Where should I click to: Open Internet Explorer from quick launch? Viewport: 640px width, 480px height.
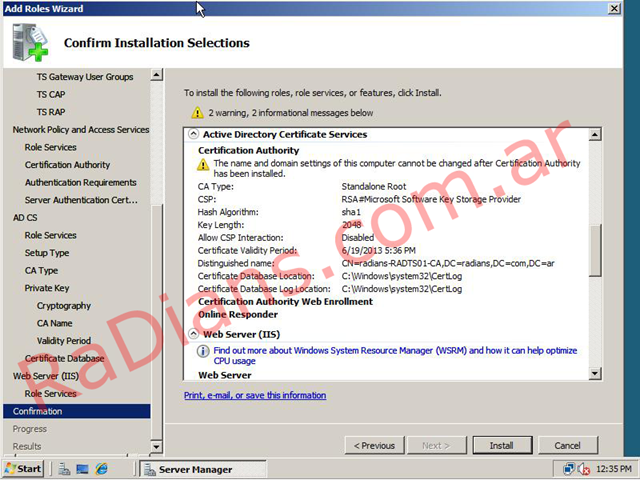pyautogui.click(x=101, y=469)
